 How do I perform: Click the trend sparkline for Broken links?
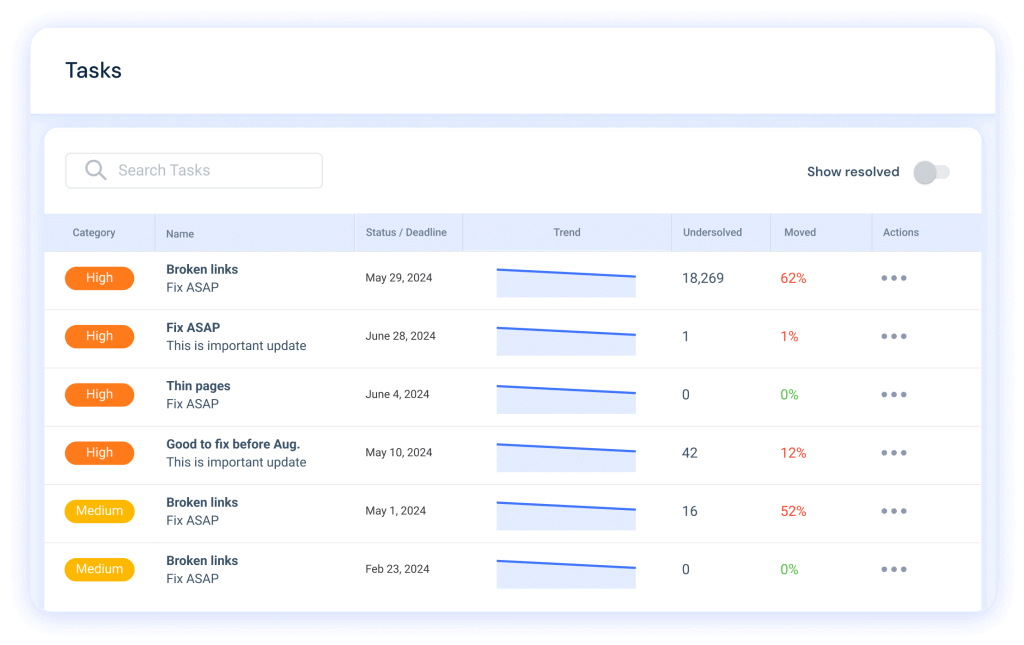point(567,282)
